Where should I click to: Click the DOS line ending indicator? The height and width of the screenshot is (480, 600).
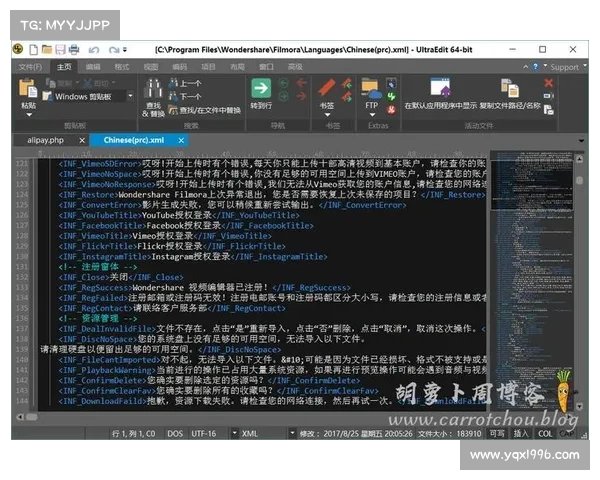(x=175, y=434)
